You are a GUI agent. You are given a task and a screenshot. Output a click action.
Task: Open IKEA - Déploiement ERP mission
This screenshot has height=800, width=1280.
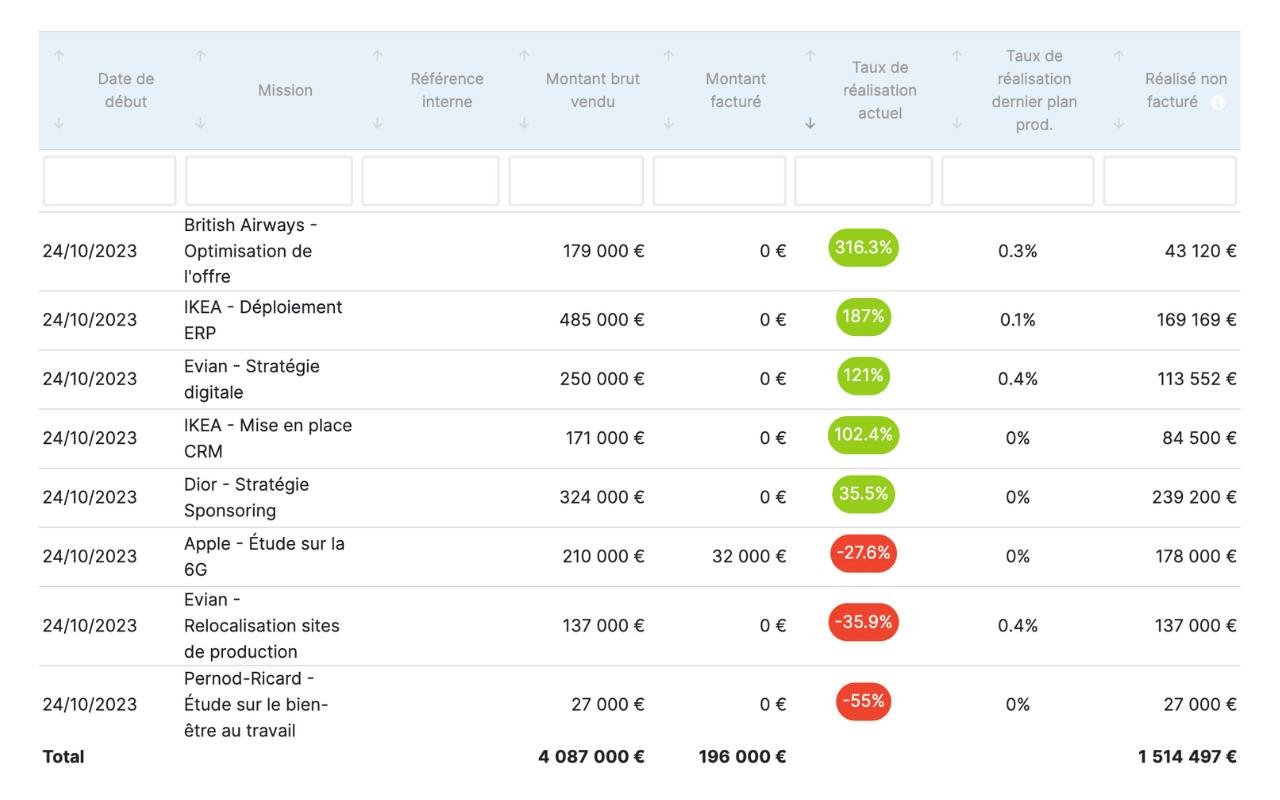263,320
